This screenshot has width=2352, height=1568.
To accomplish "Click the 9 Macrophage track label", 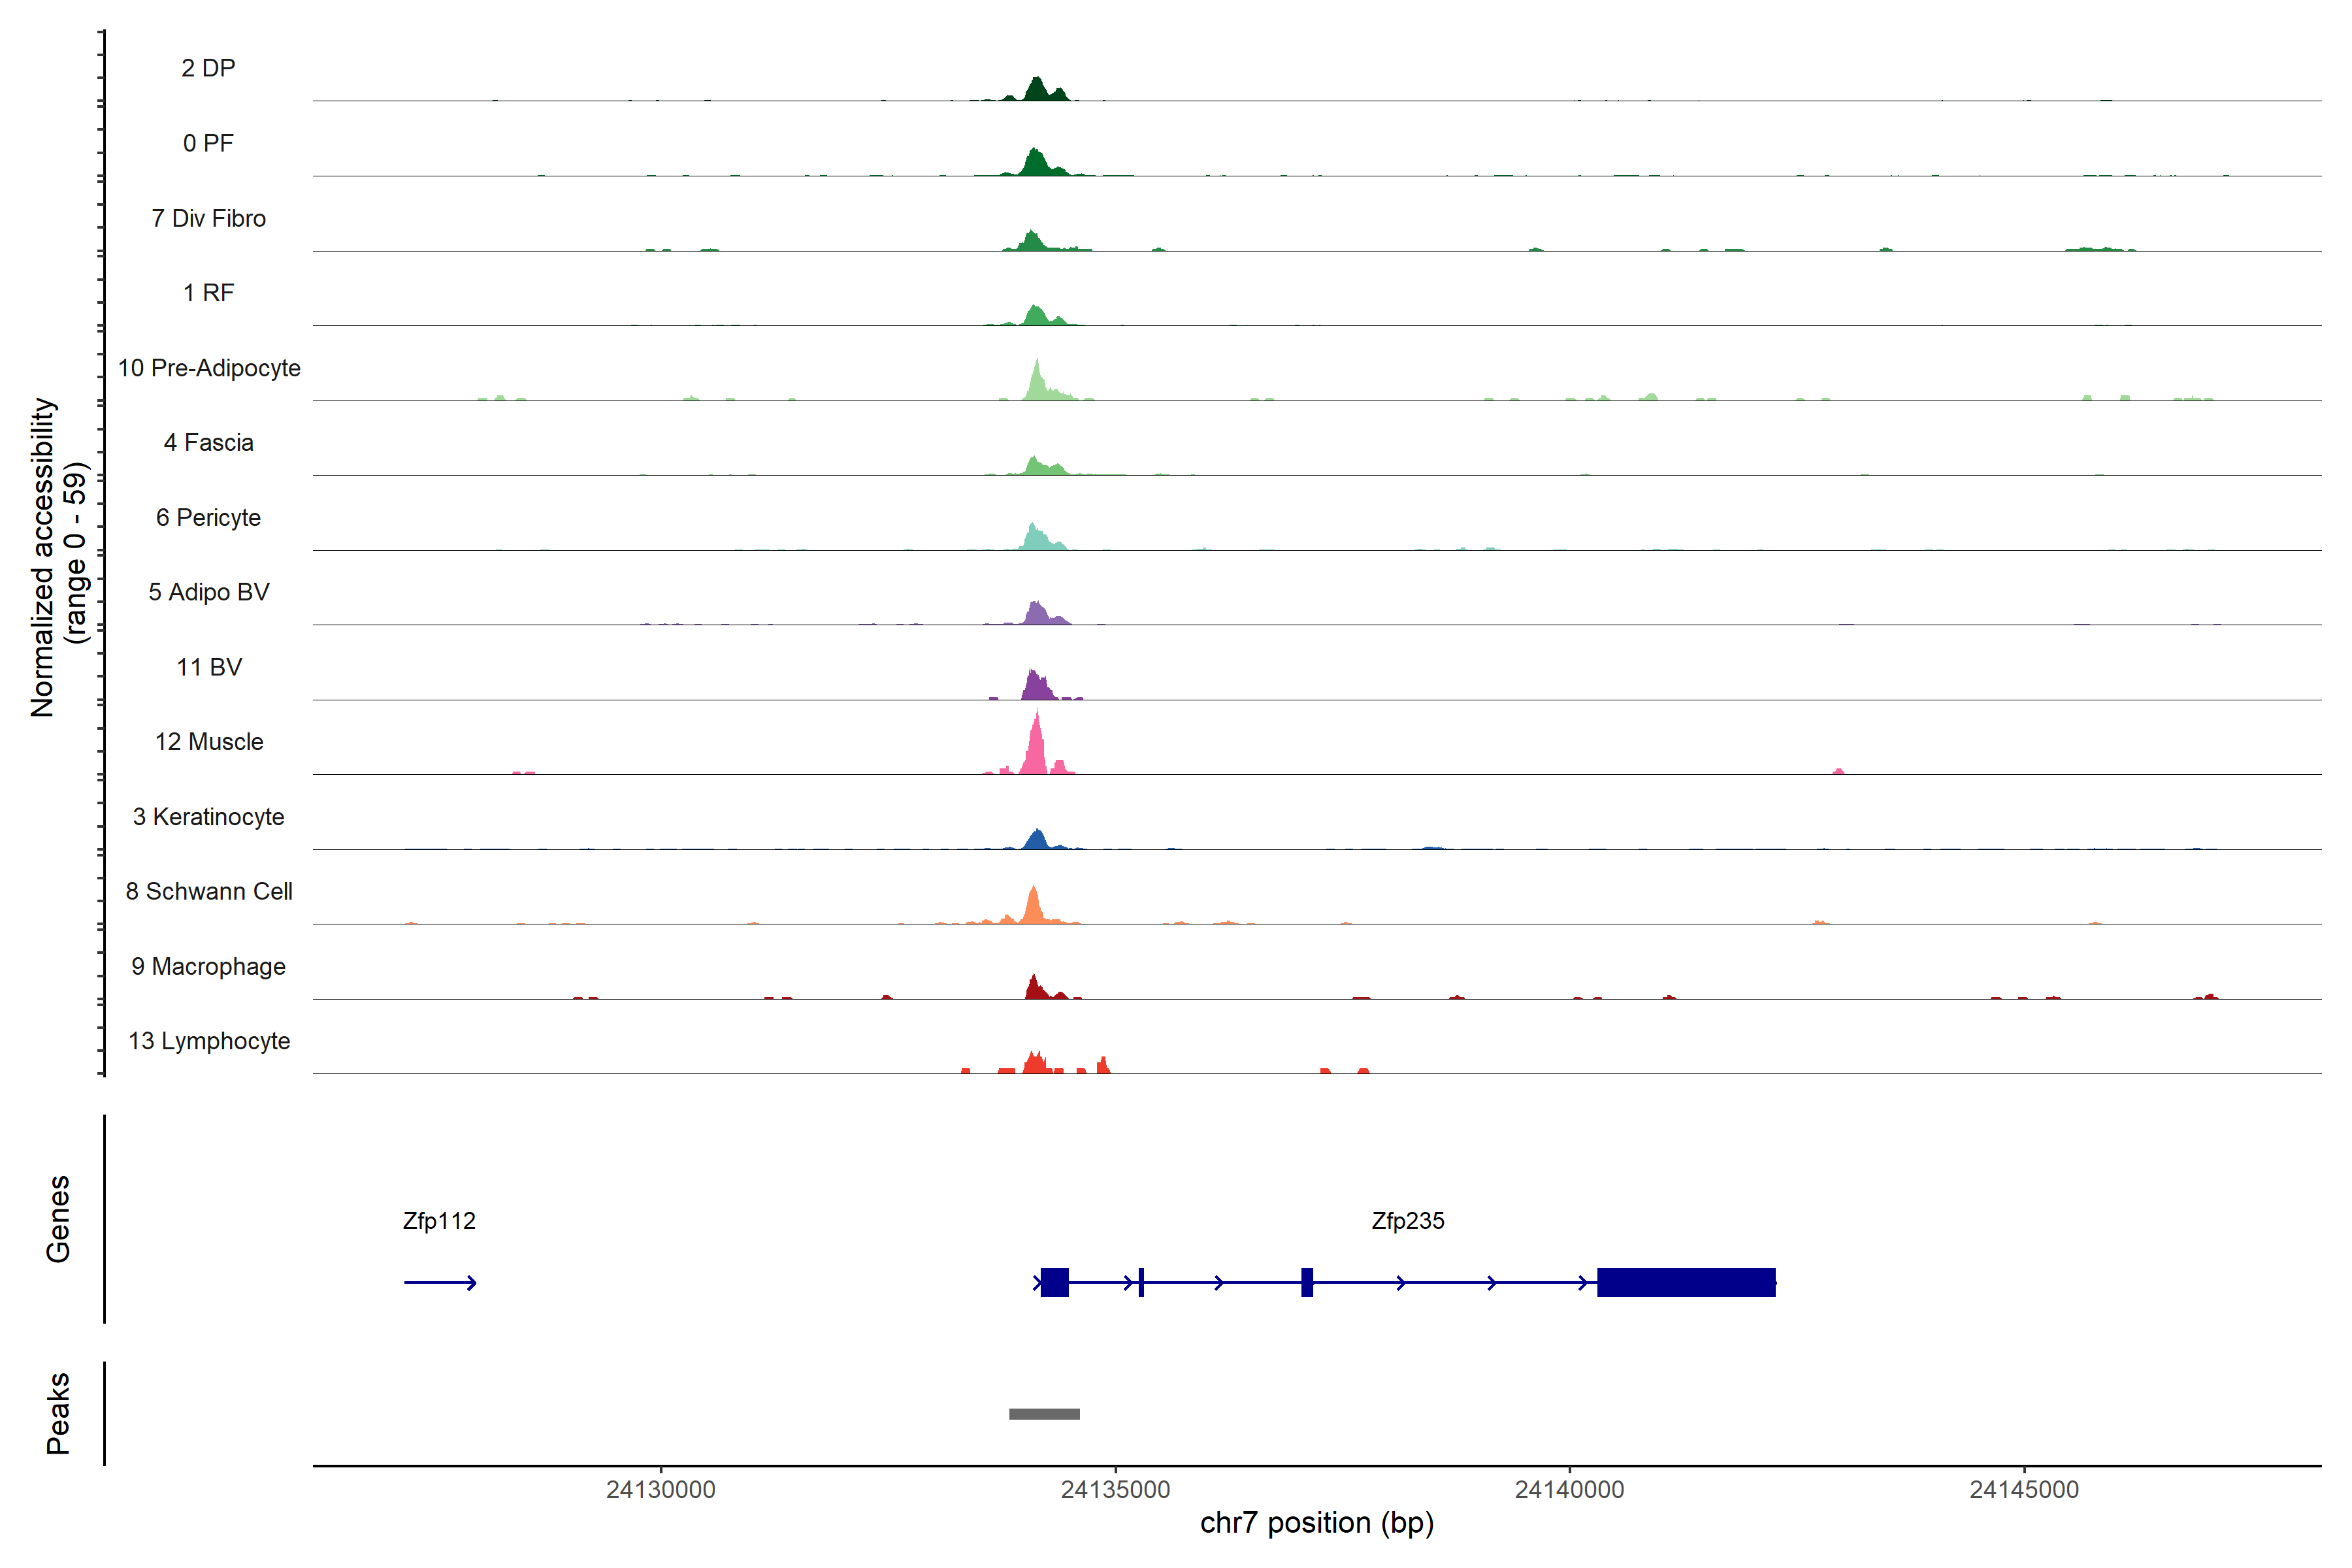I will (208, 966).
